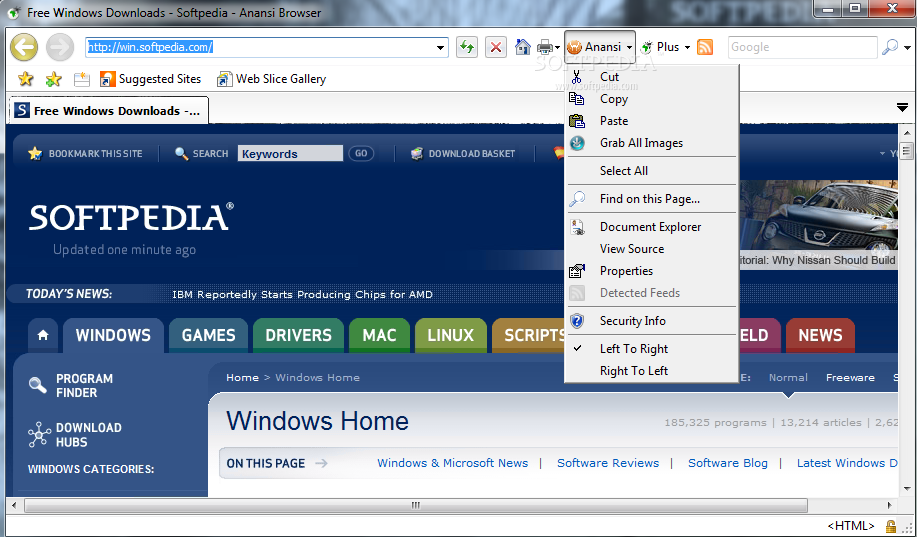Click the padlock icon in status bar

[891, 526]
